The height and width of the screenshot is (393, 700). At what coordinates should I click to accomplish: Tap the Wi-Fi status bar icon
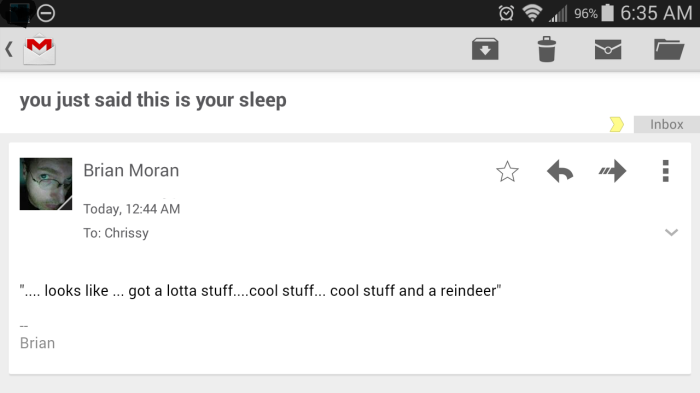[x=532, y=13]
